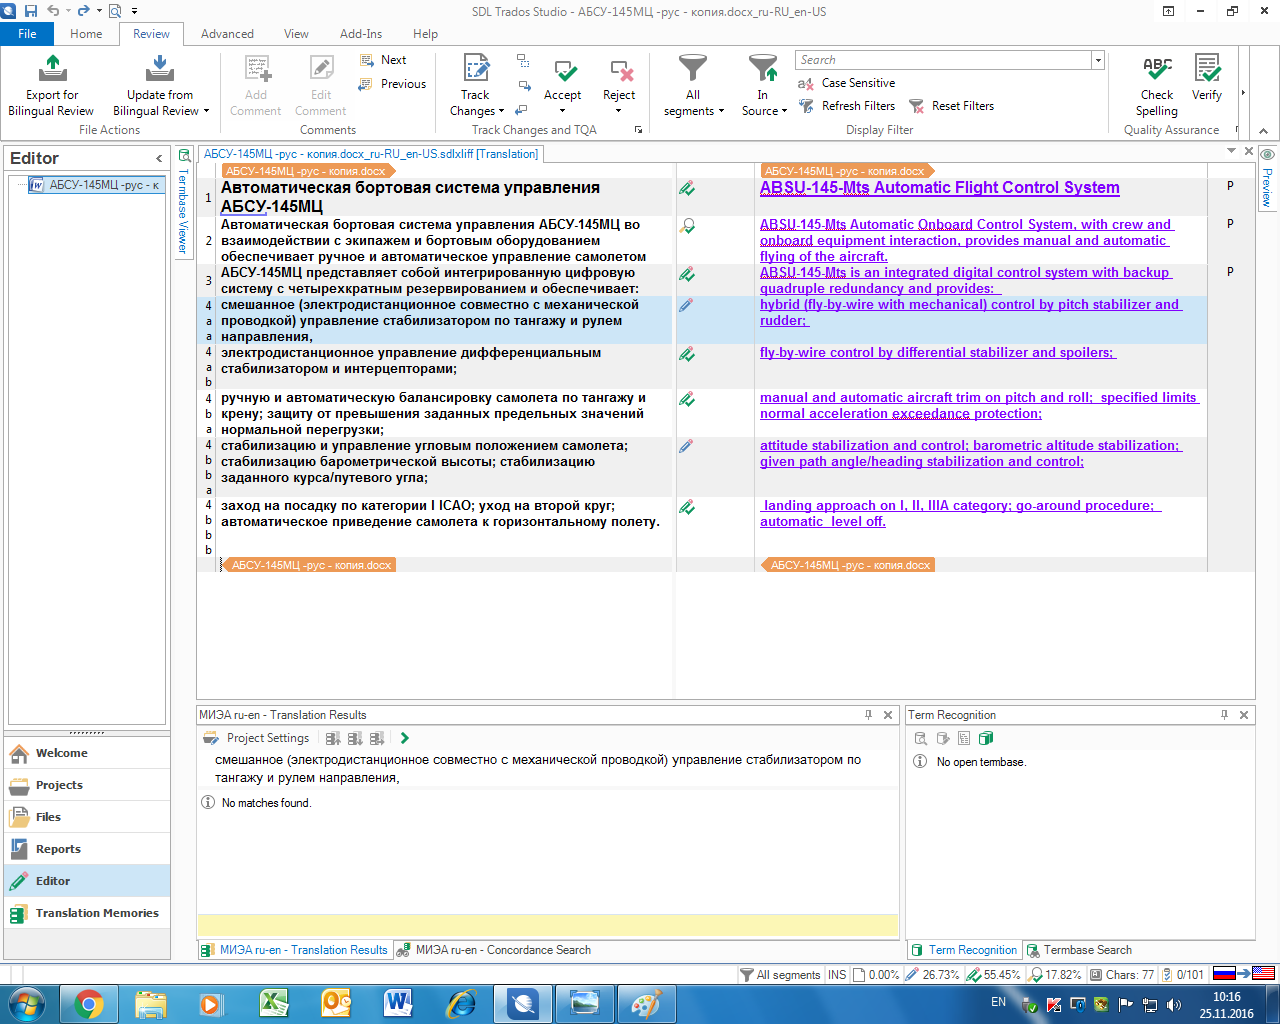Click Update from Bilingual Review icon
This screenshot has height=1024, width=1280.
(x=160, y=68)
